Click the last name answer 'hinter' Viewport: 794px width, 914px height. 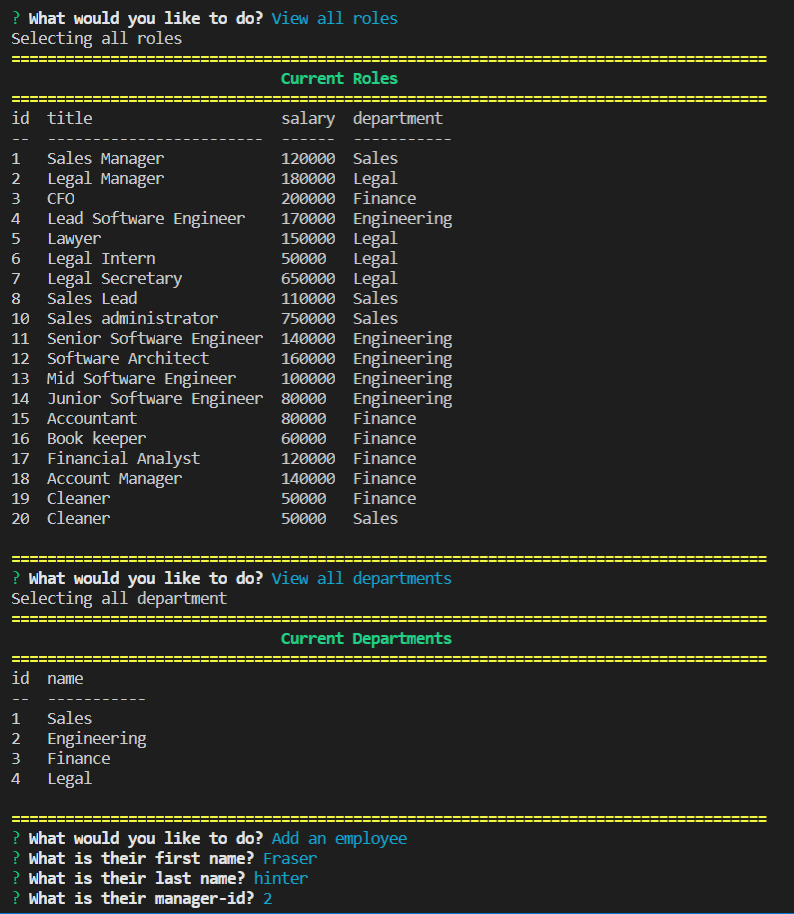pos(281,878)
